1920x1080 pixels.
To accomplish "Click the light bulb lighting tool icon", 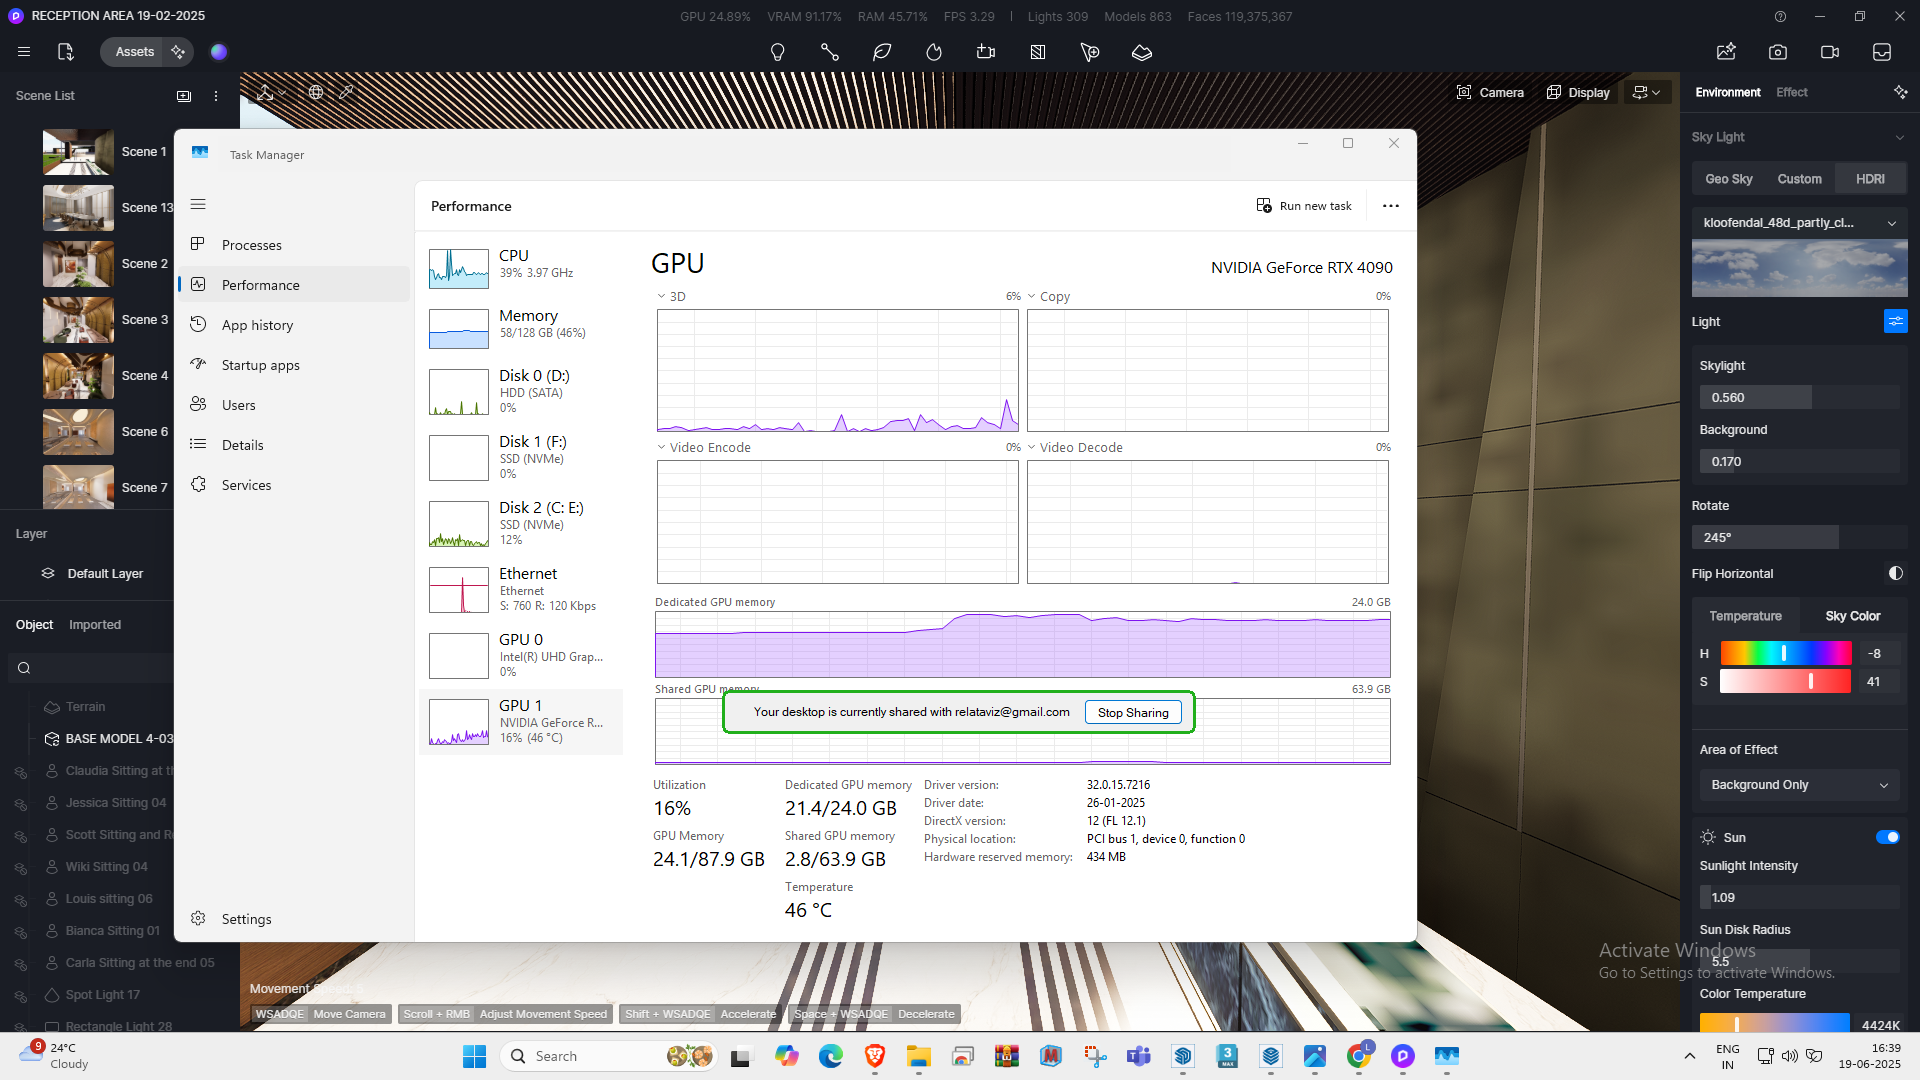I will pos(777,52).
